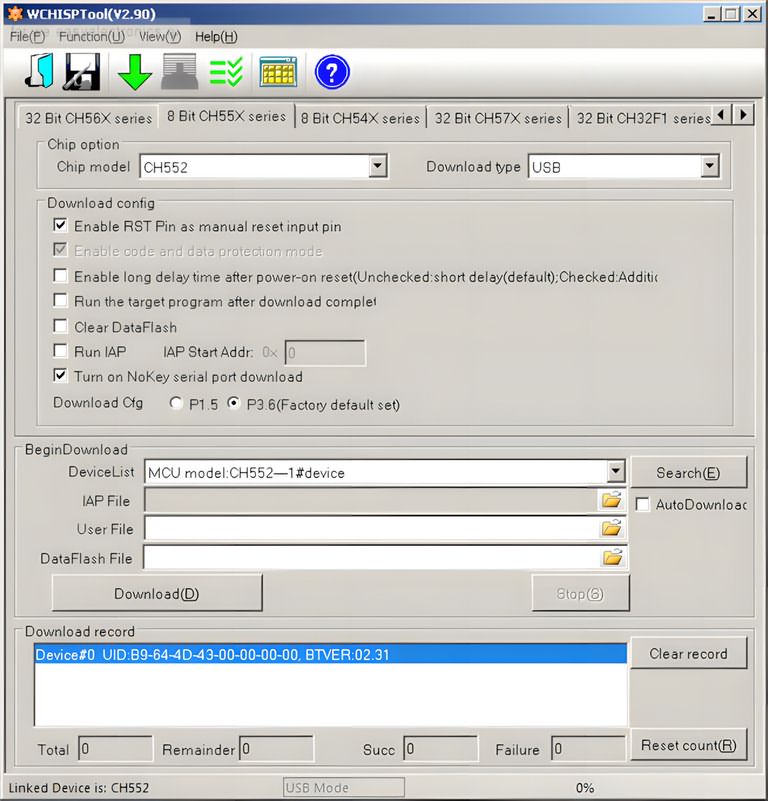Click the green download arrow icon
The height and width of the screenshot is (801, 768).
(134, 73)
